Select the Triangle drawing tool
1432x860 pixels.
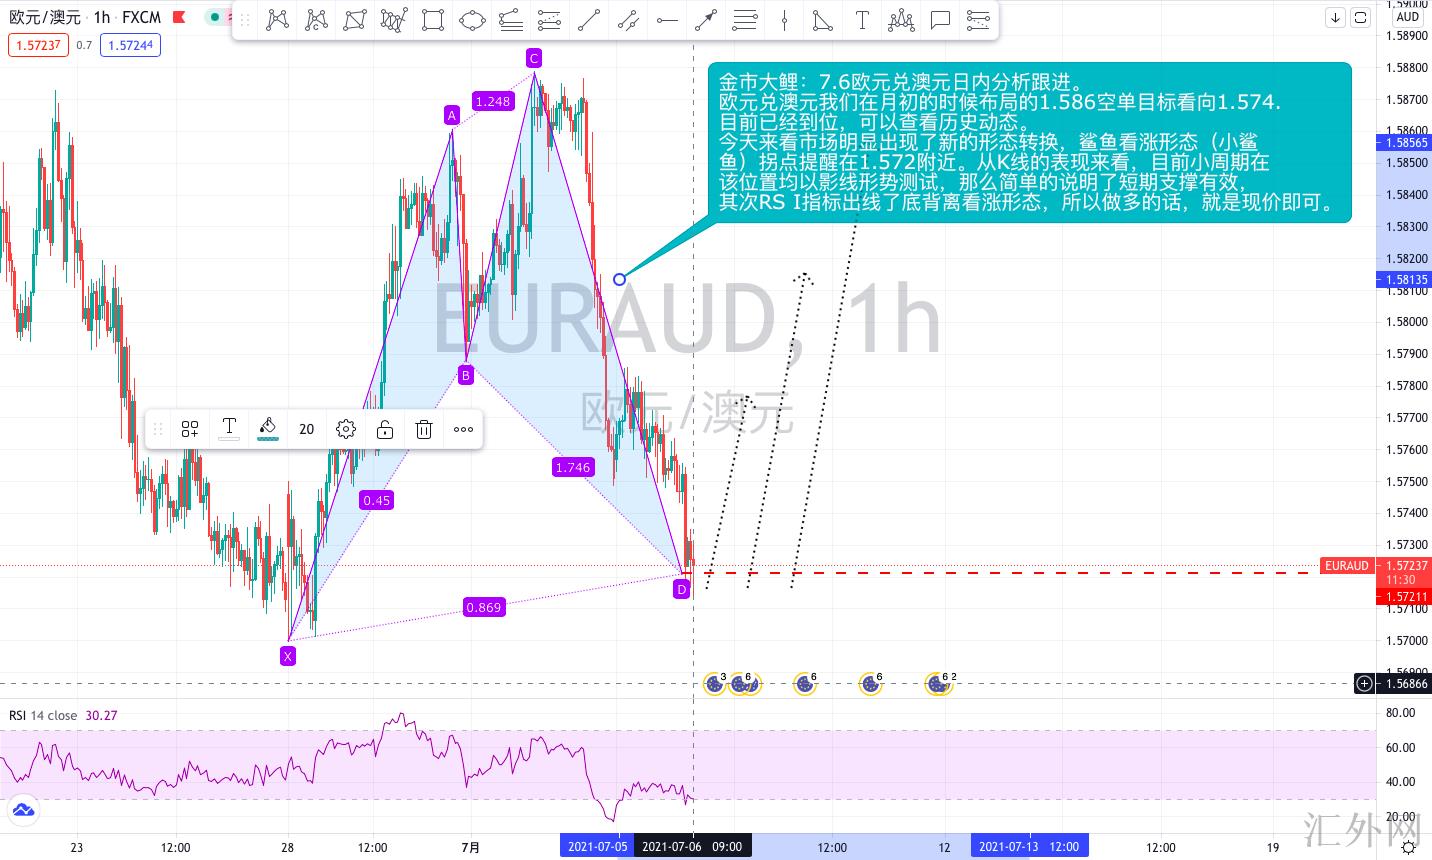[823, 19]
